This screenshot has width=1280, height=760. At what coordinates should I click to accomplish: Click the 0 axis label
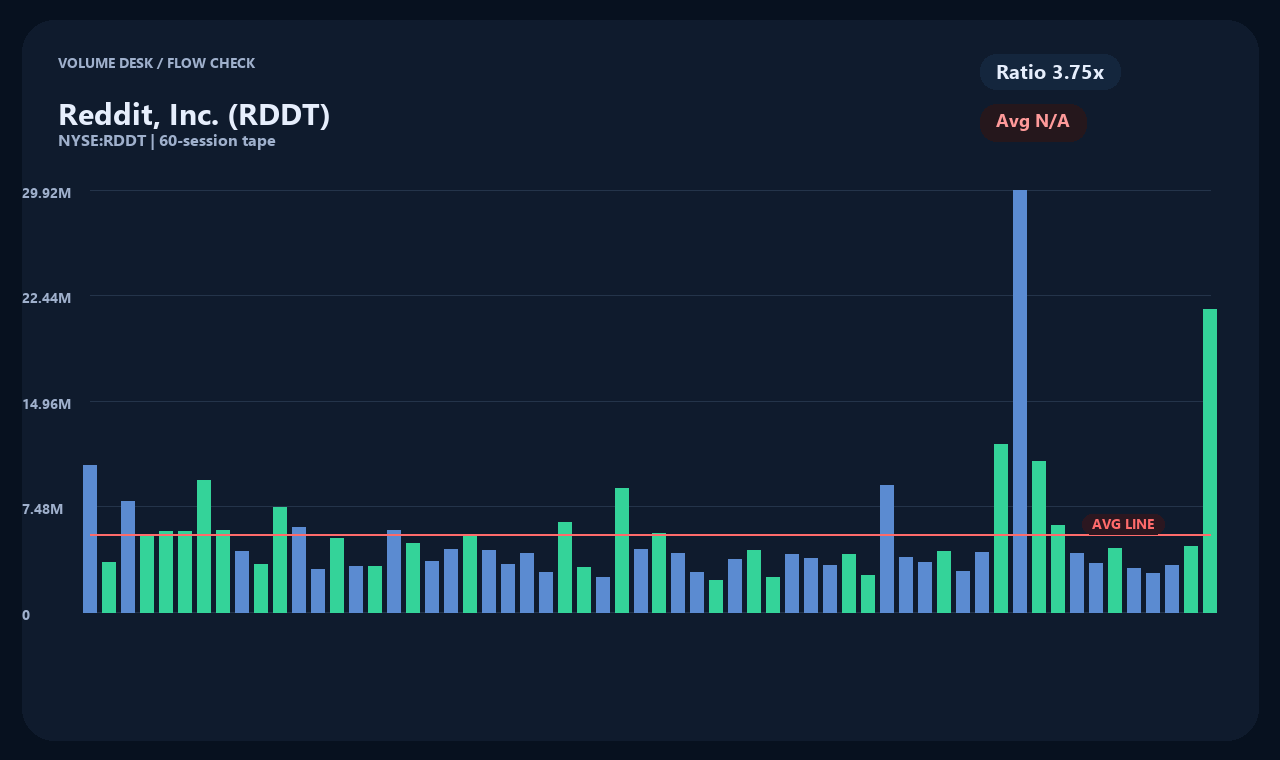tap(26, 615)
